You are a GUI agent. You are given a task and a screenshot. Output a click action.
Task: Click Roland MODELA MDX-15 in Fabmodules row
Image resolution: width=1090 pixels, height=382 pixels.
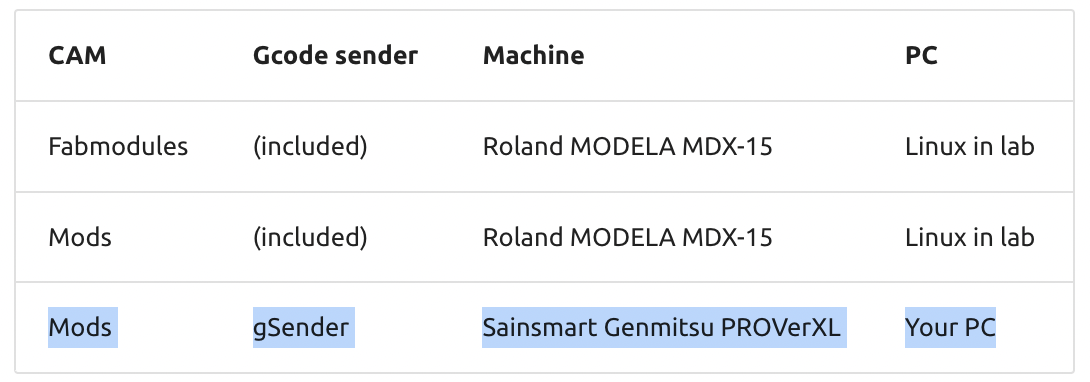628,147
